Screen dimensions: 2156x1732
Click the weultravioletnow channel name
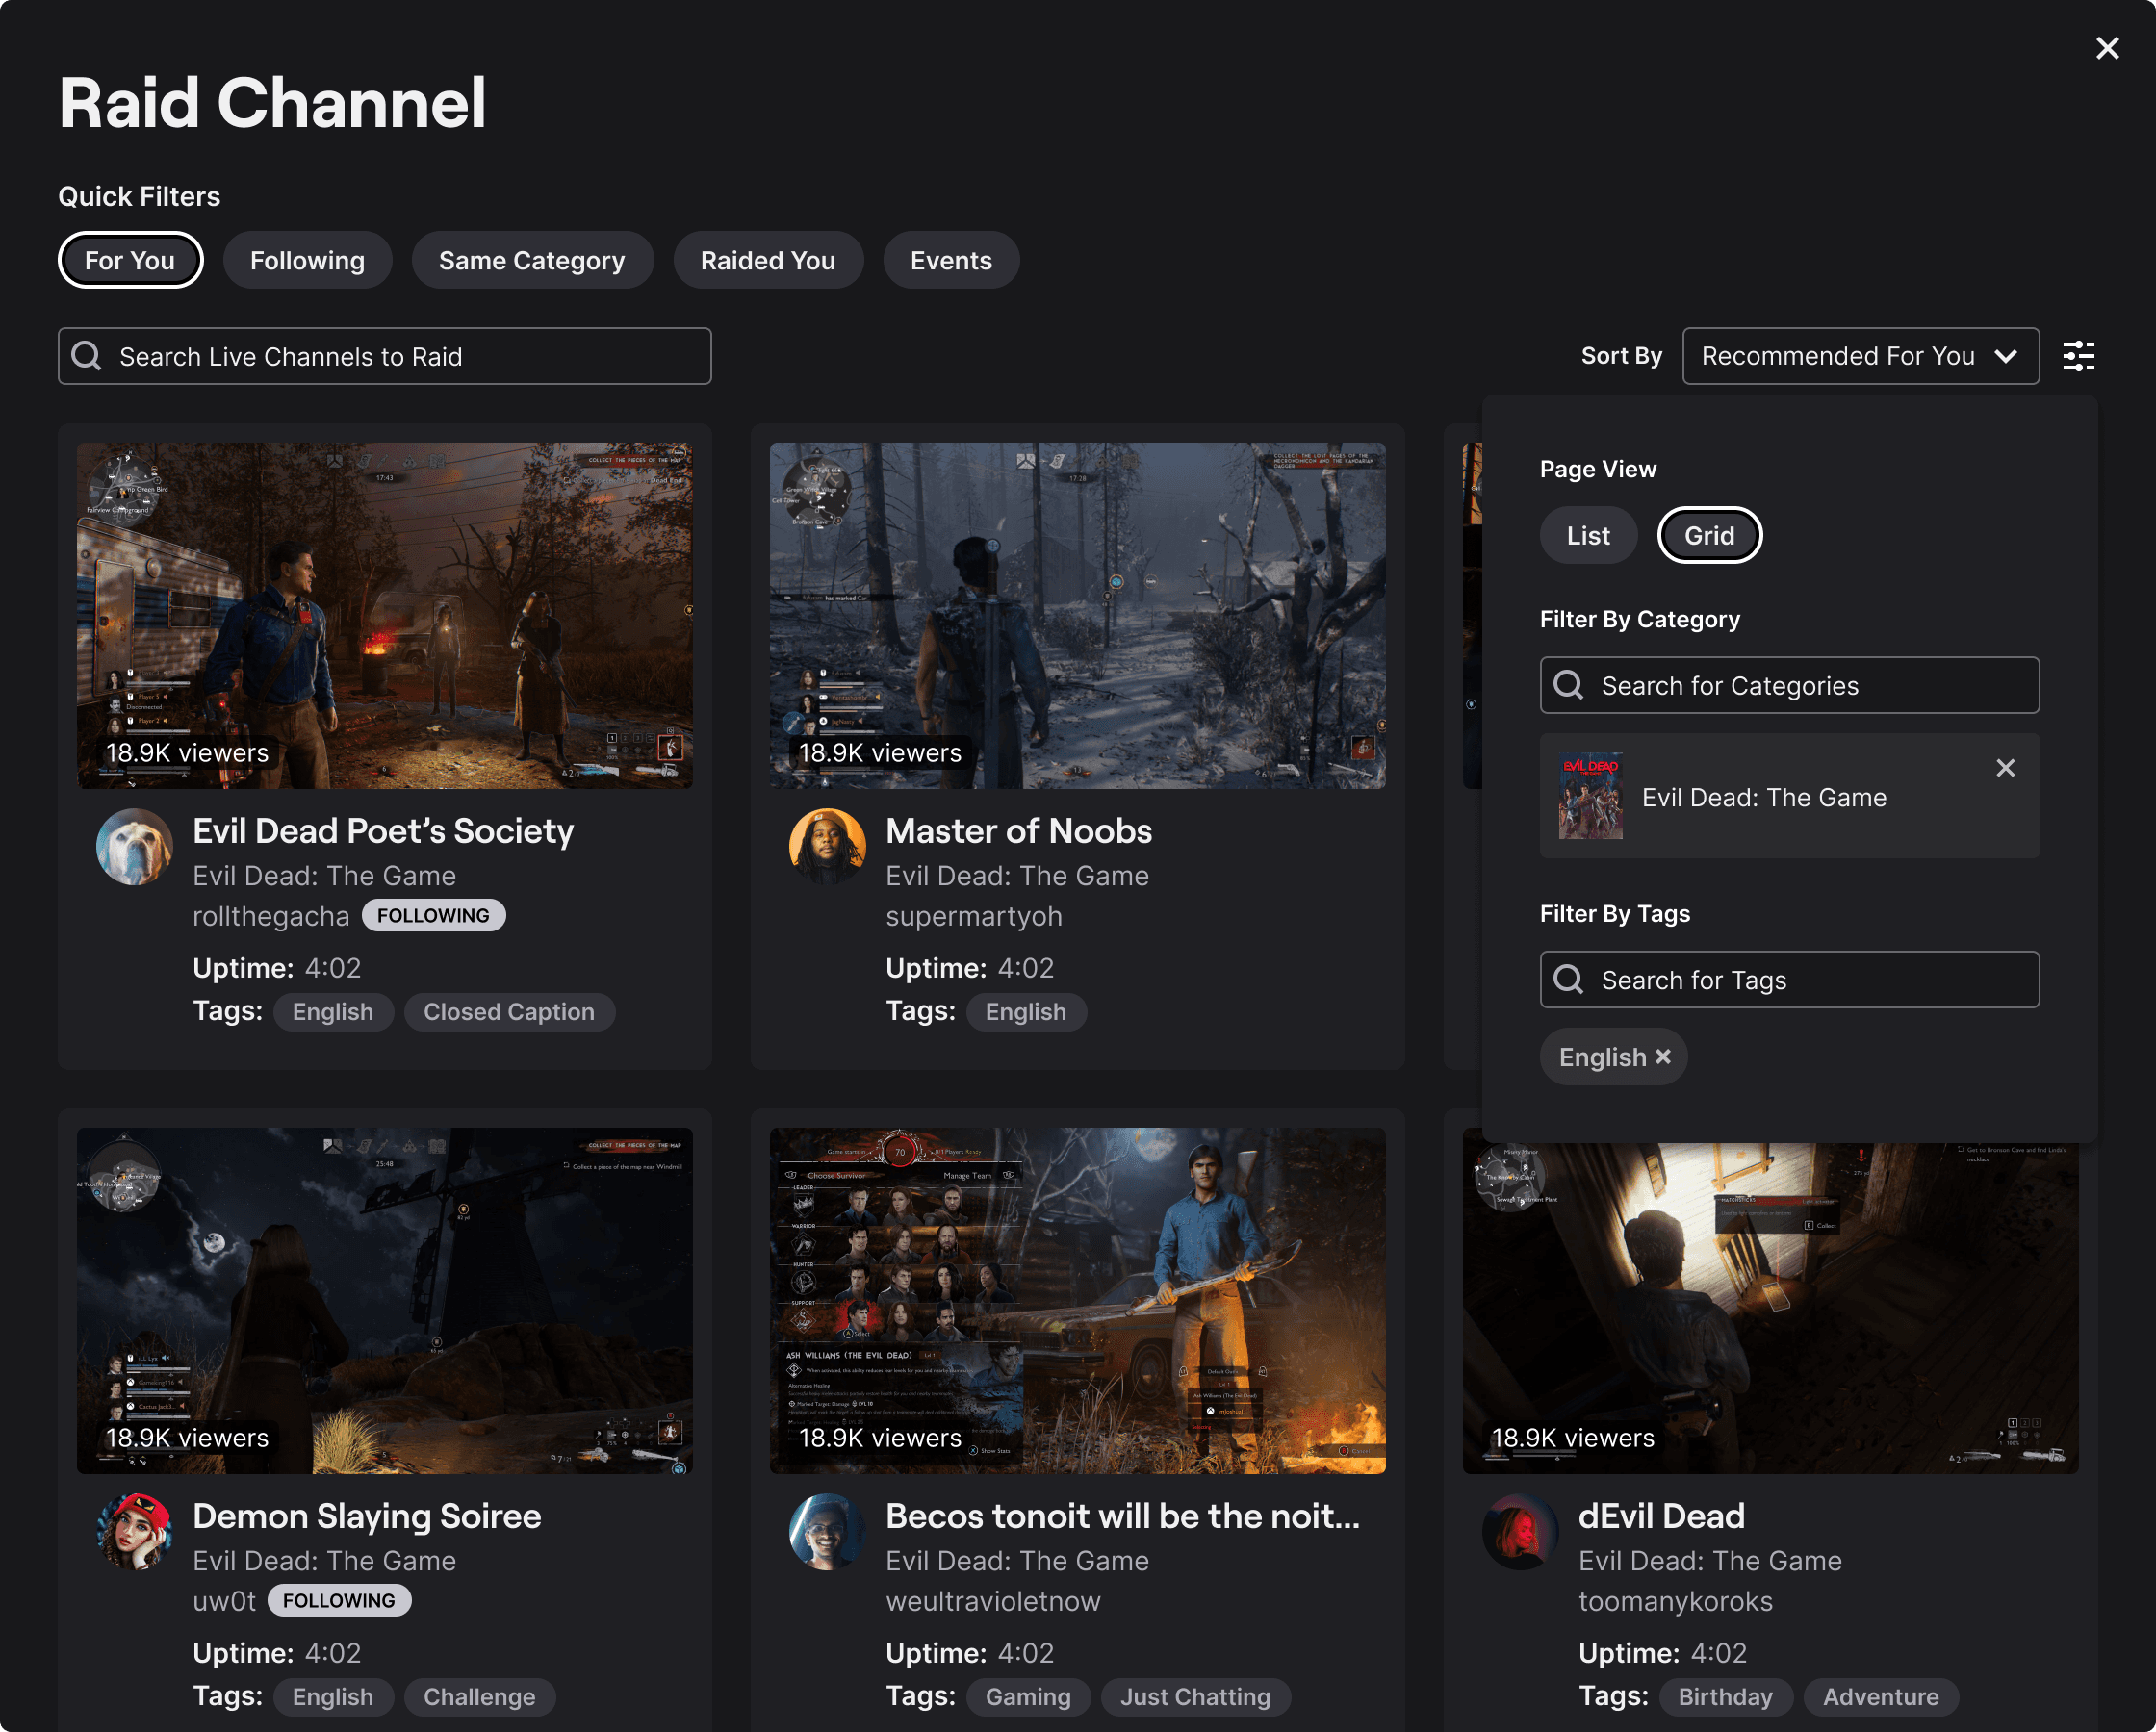click(x=993, y=1600)
